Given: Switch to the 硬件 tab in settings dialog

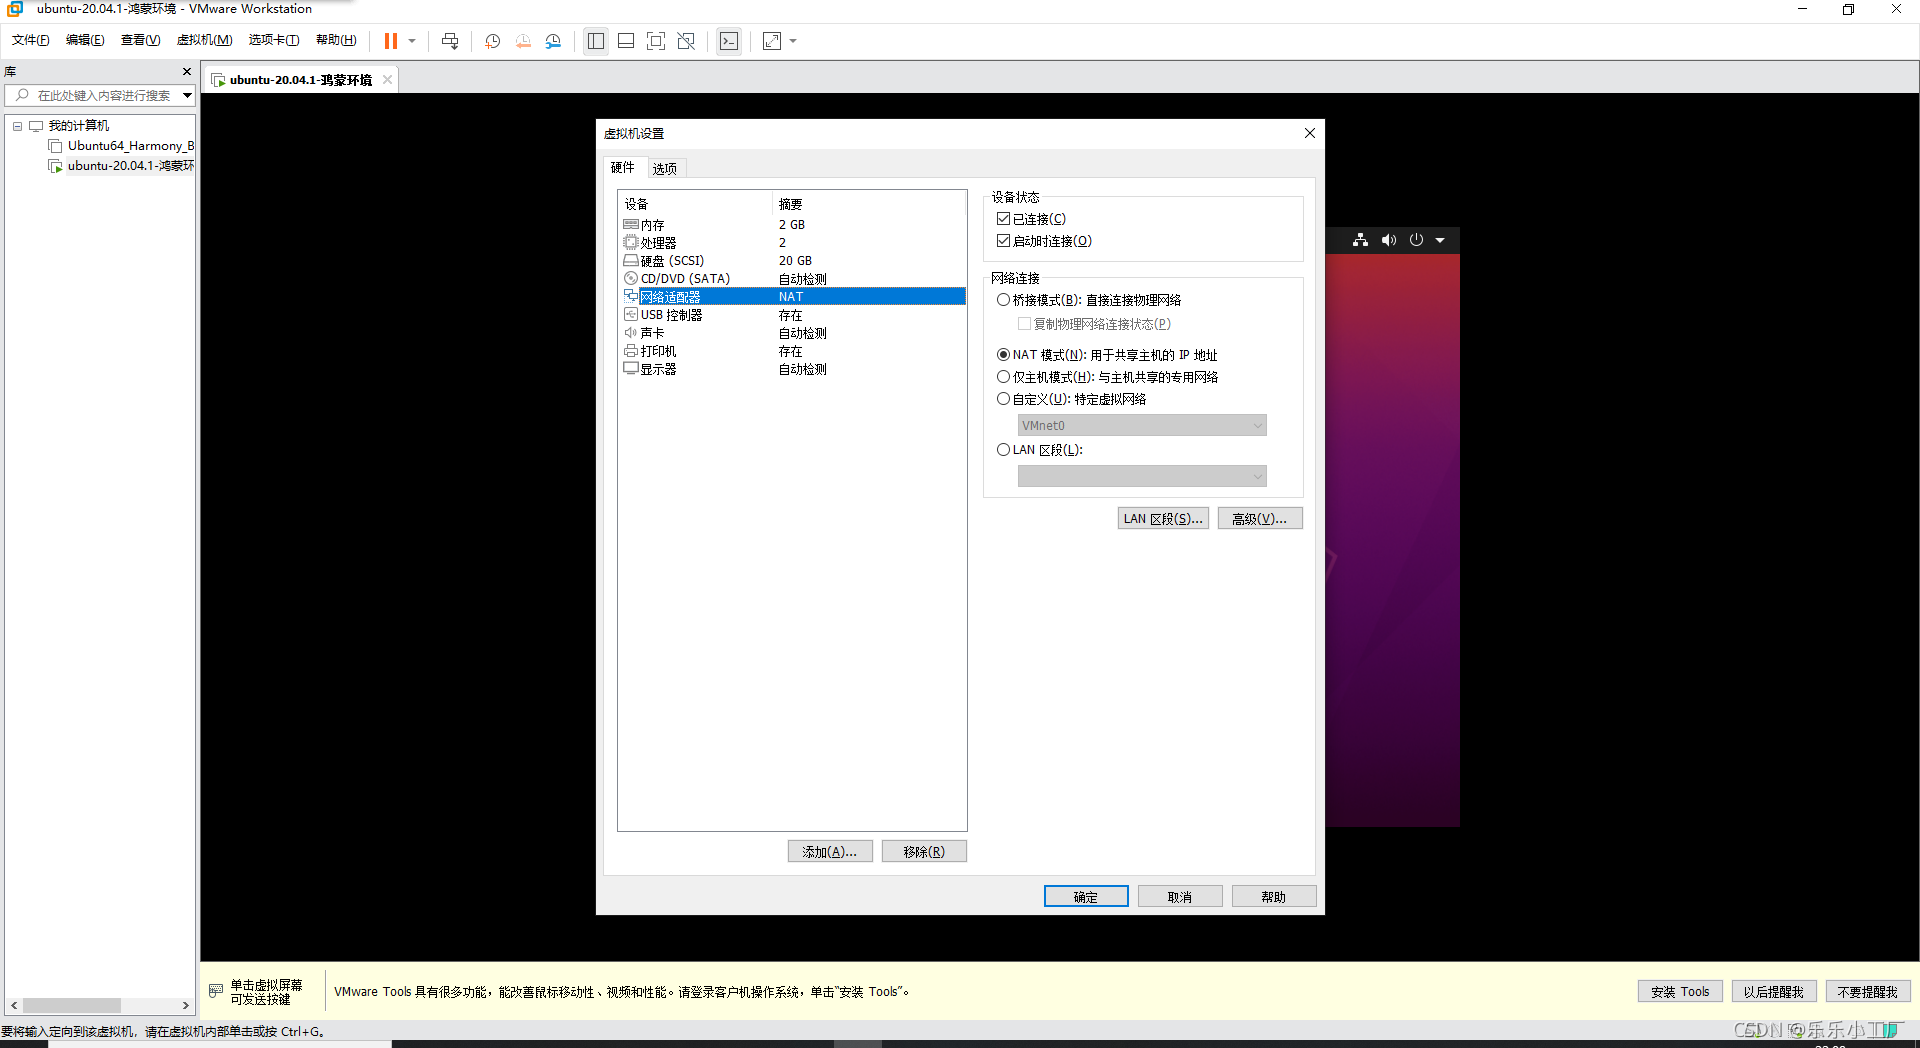Looking at the screenshot, I should pyautogui.click(x=623, y=167).
